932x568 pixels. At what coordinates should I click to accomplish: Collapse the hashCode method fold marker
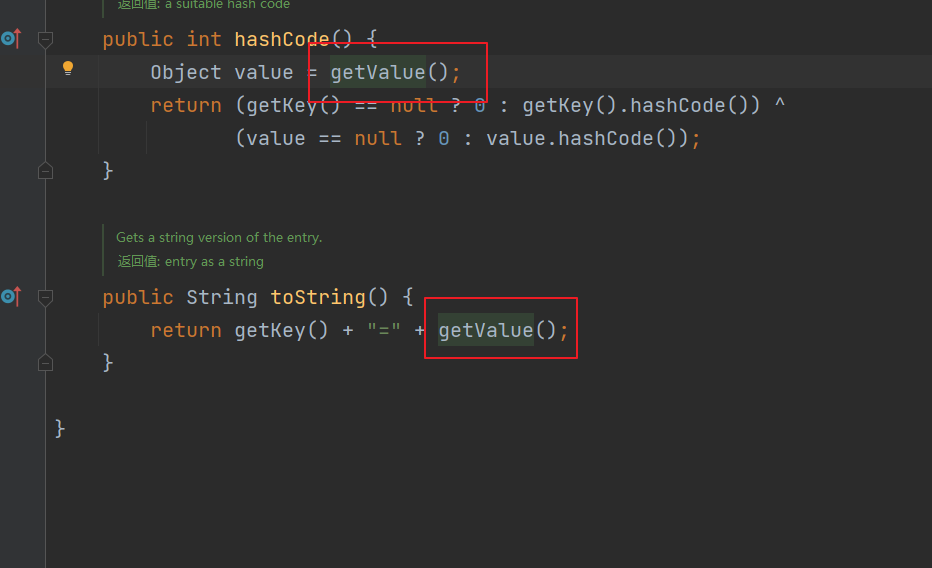coord(45,39)
